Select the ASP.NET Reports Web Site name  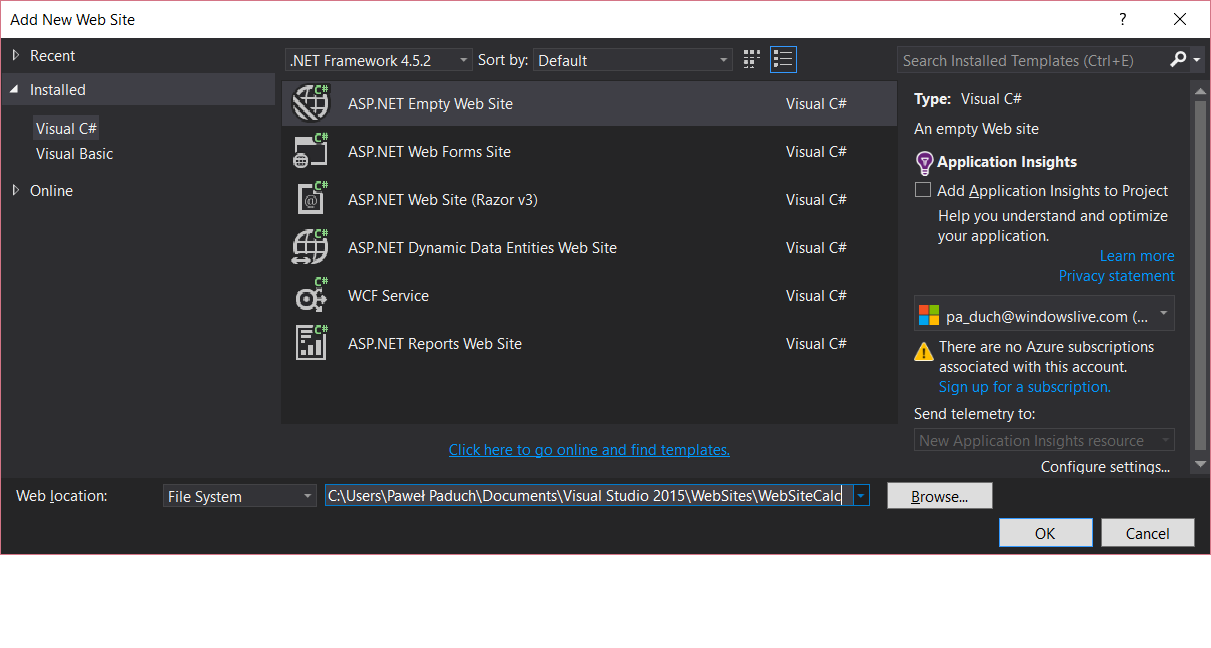435,344
